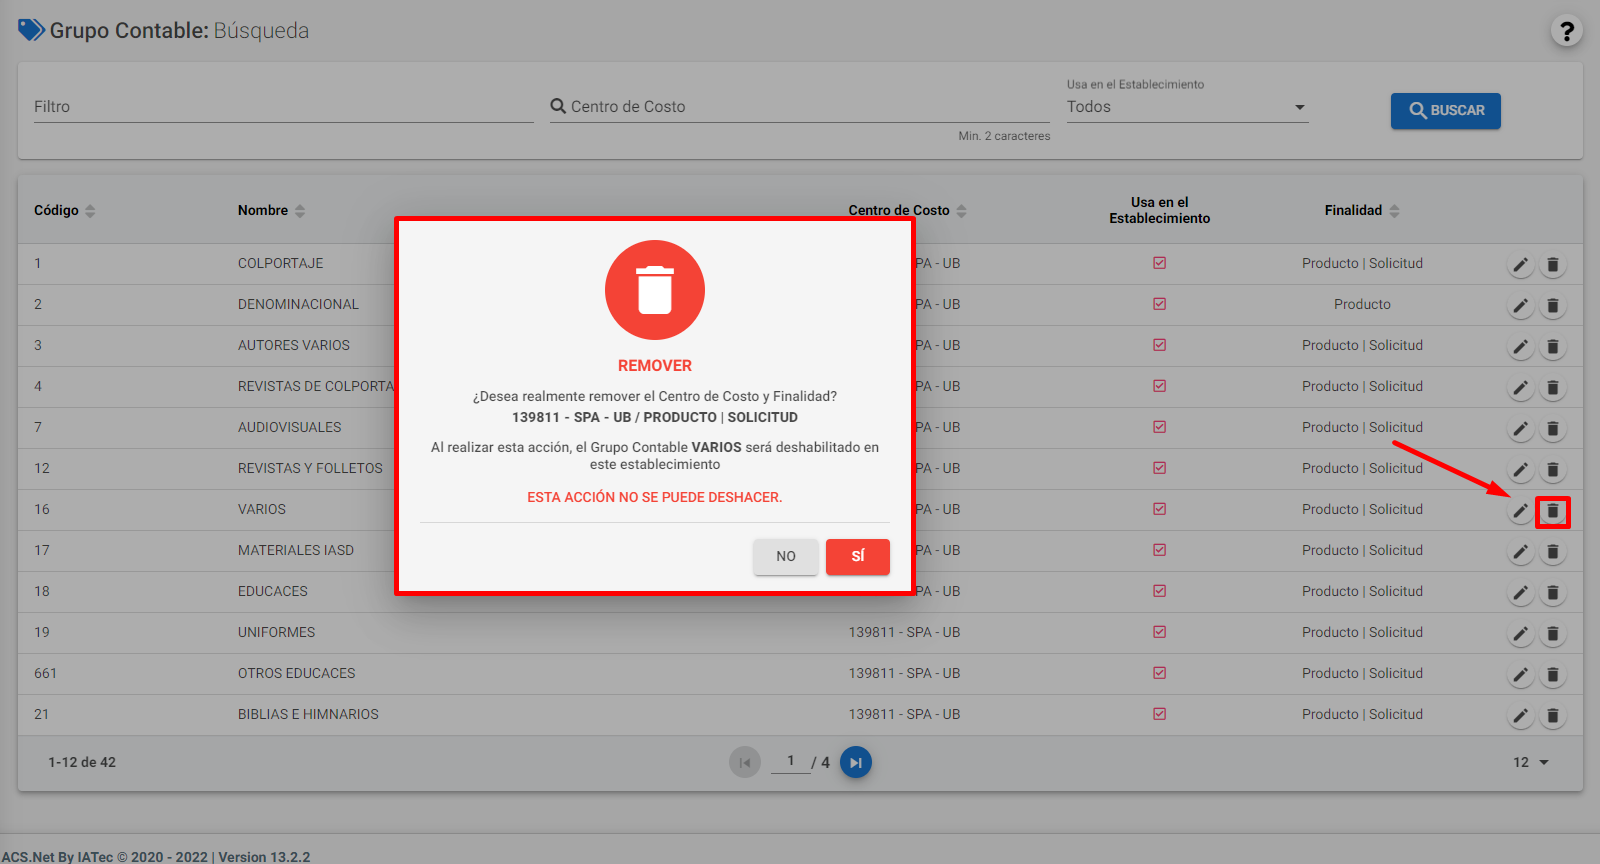Image resolution: width=1600 pixels, height=864 pixels.
Task: Edit the DENOMINACIONAL row
Action: click(x=1520, y=306)
